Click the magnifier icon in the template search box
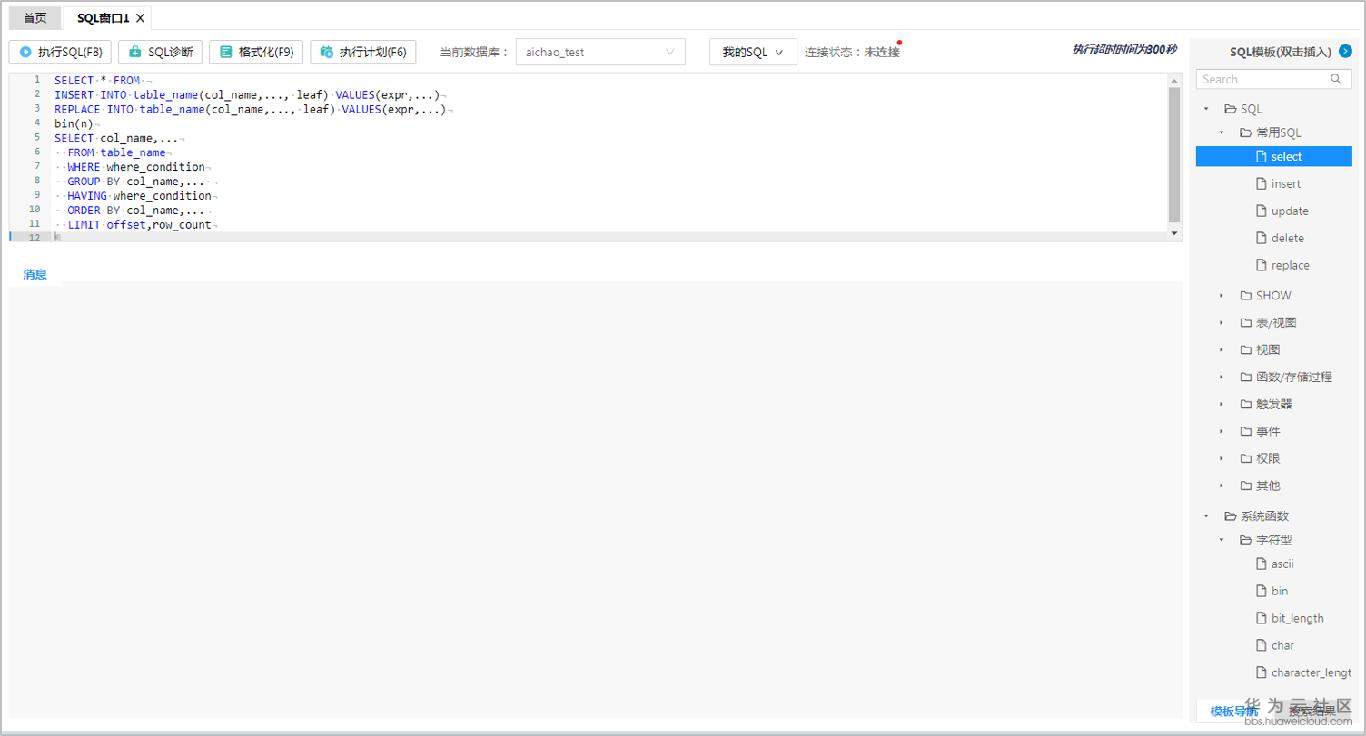The width and height of the screenshot is (1366, 736). click(1336, 79)
